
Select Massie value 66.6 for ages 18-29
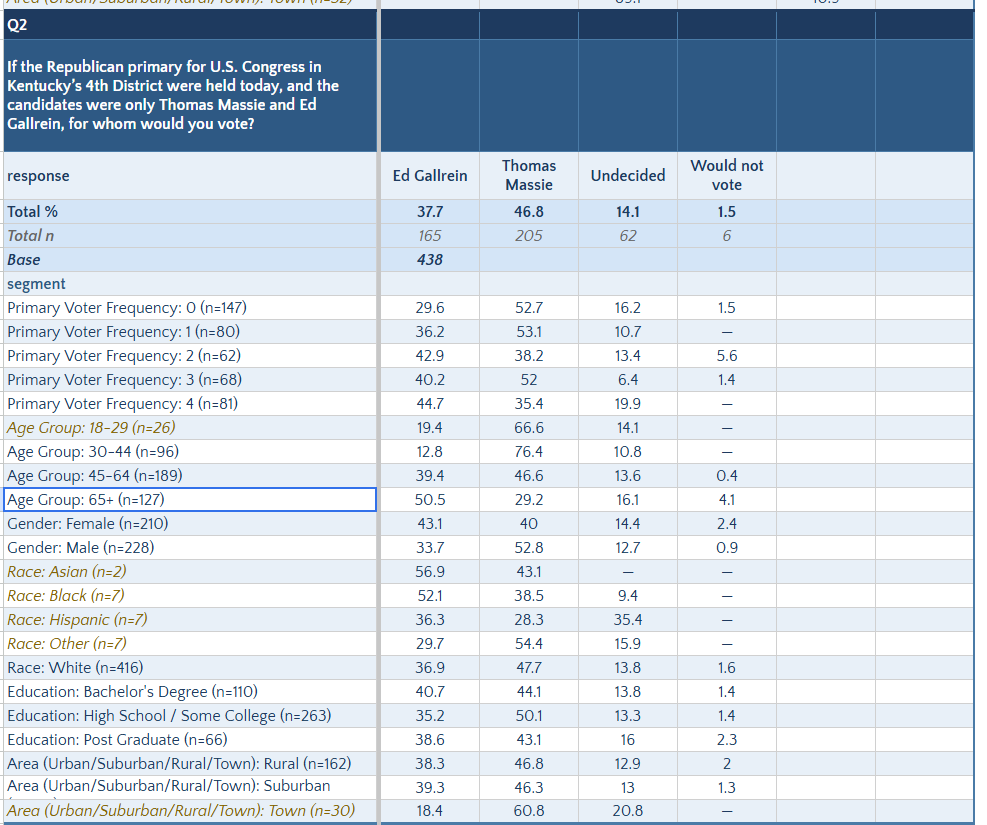[x=529, y=428]
